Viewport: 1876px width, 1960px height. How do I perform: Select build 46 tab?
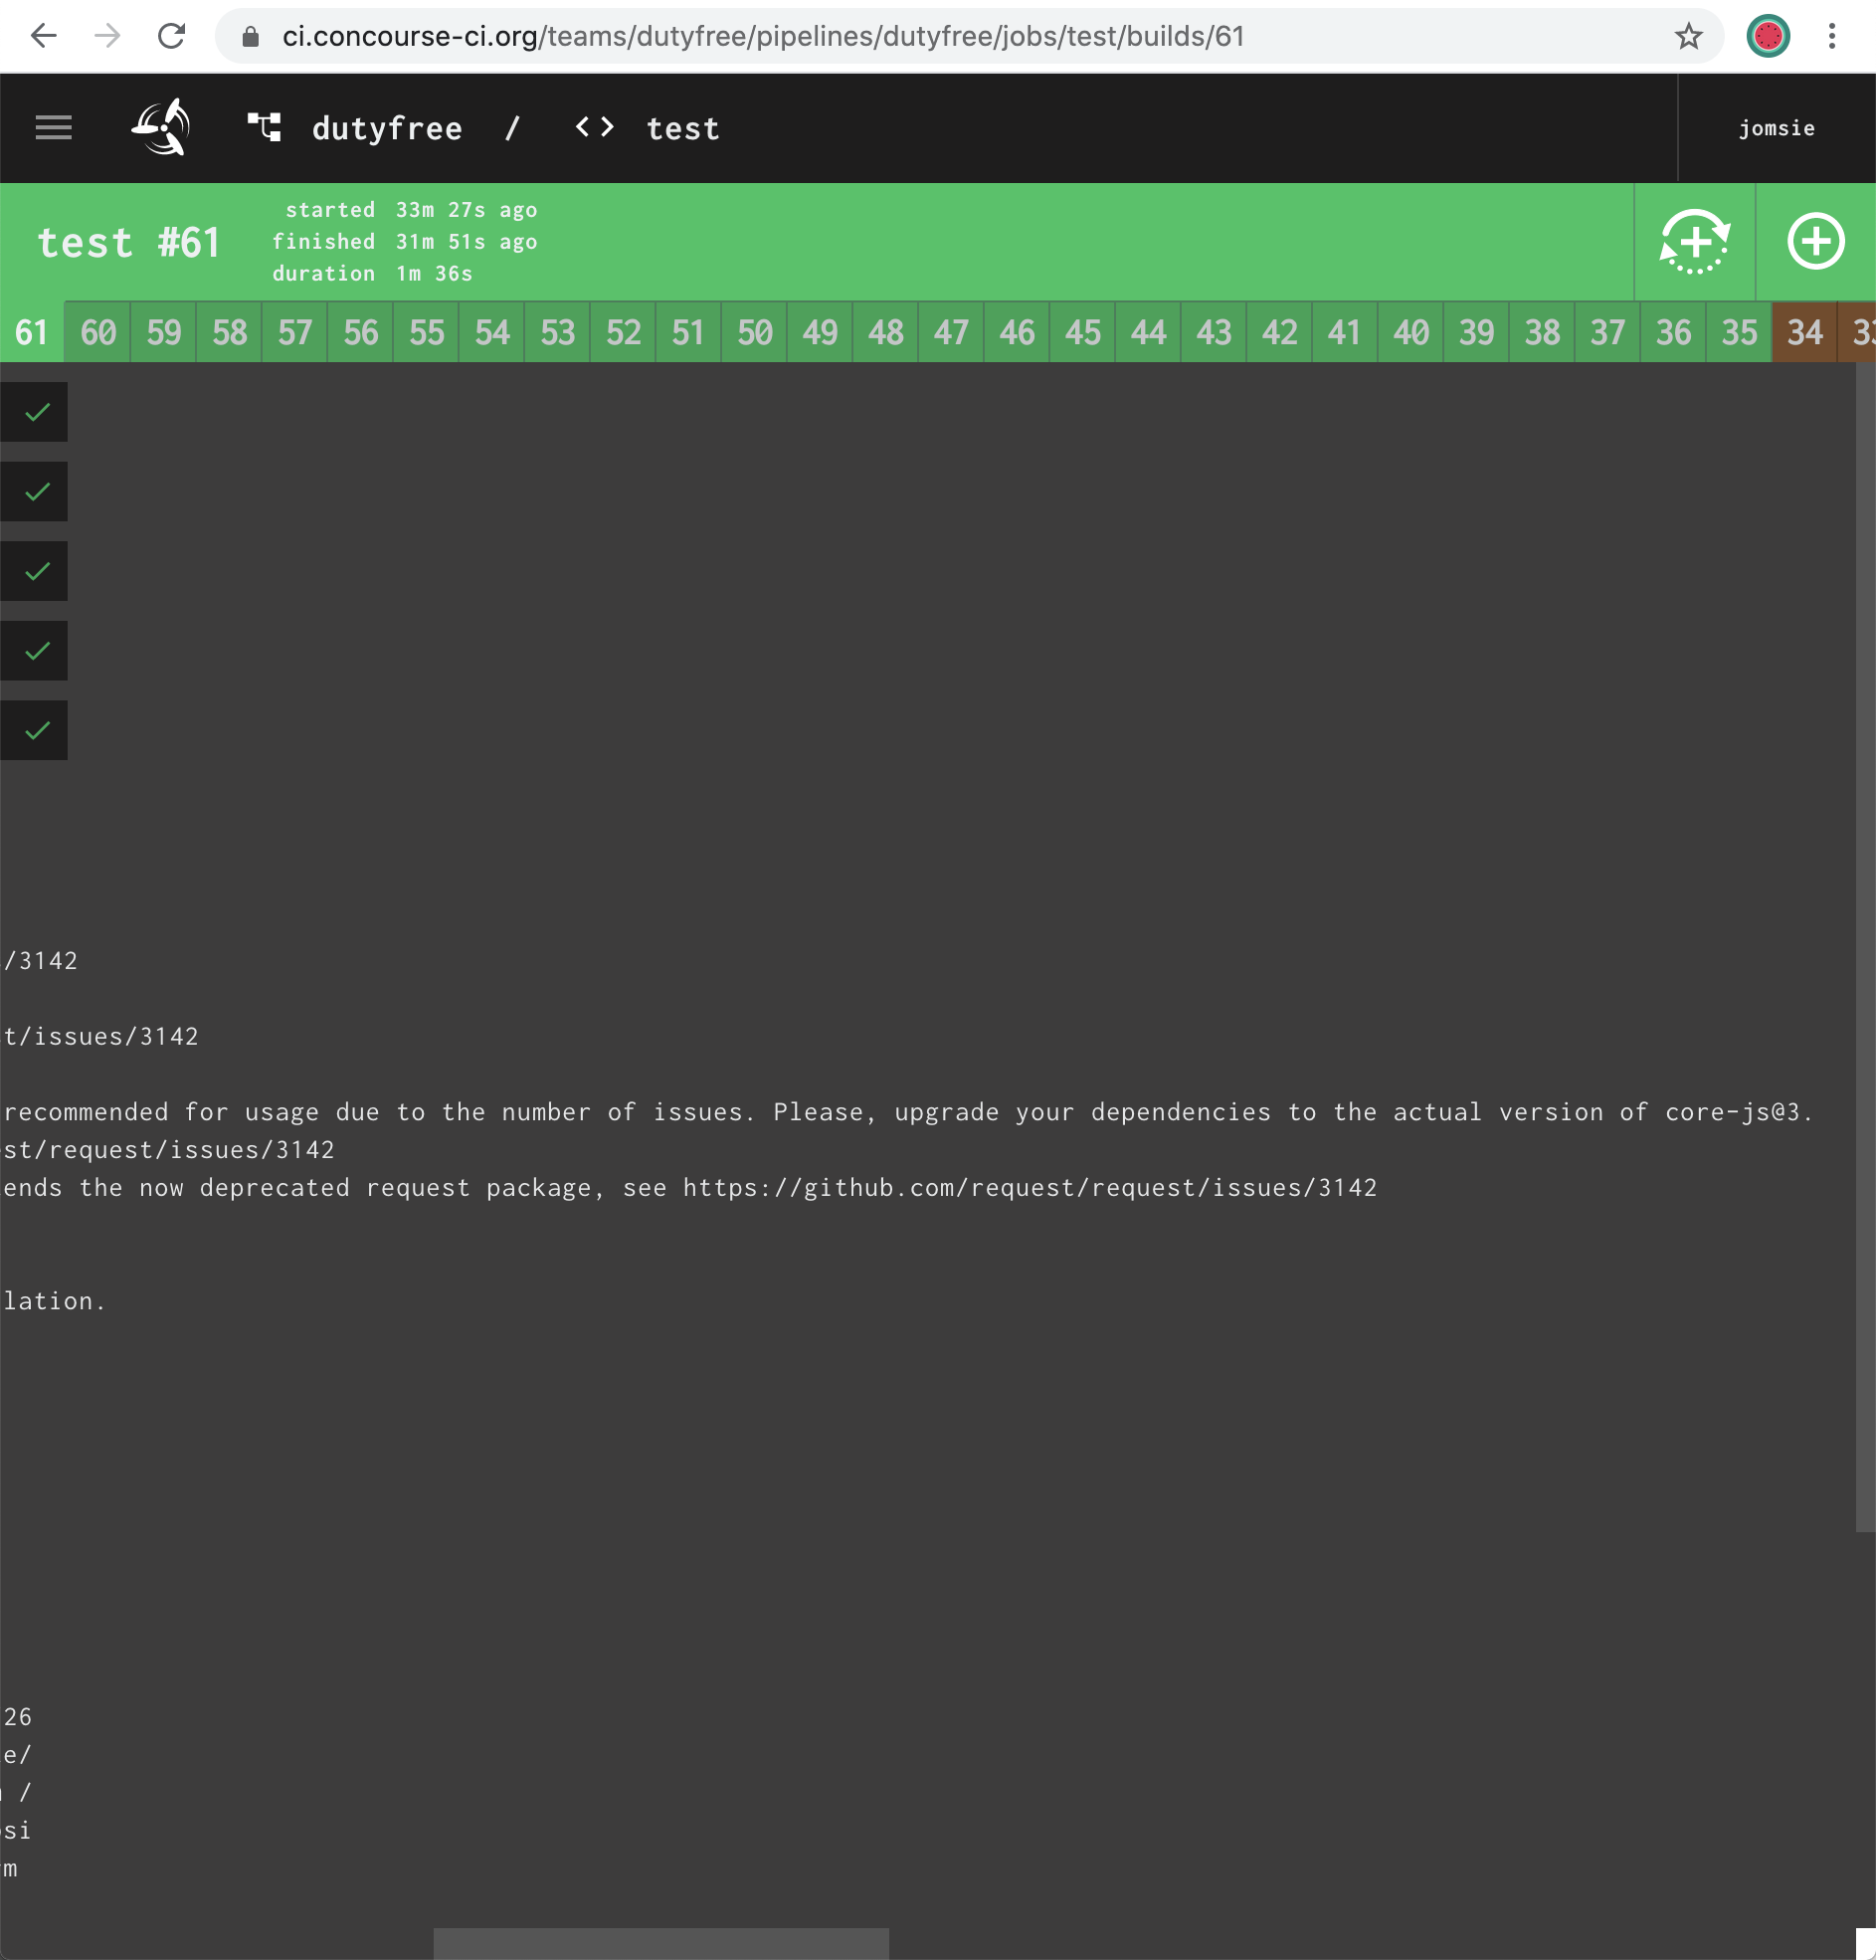[x=1017, y=332]
